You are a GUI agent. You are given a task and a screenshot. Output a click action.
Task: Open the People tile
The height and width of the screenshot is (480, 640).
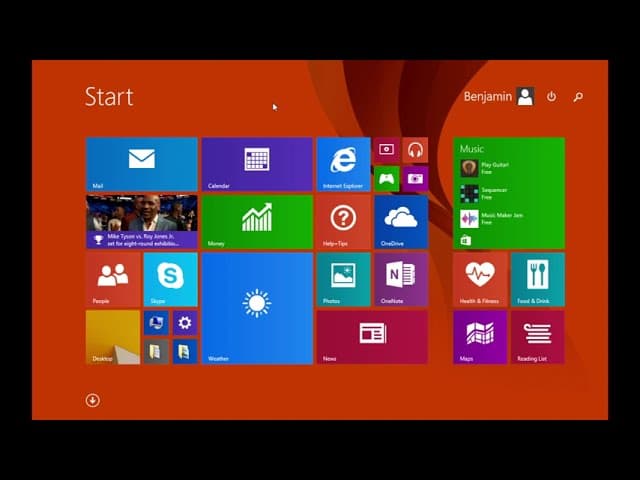pyautogui.click(x=113, y=280)
